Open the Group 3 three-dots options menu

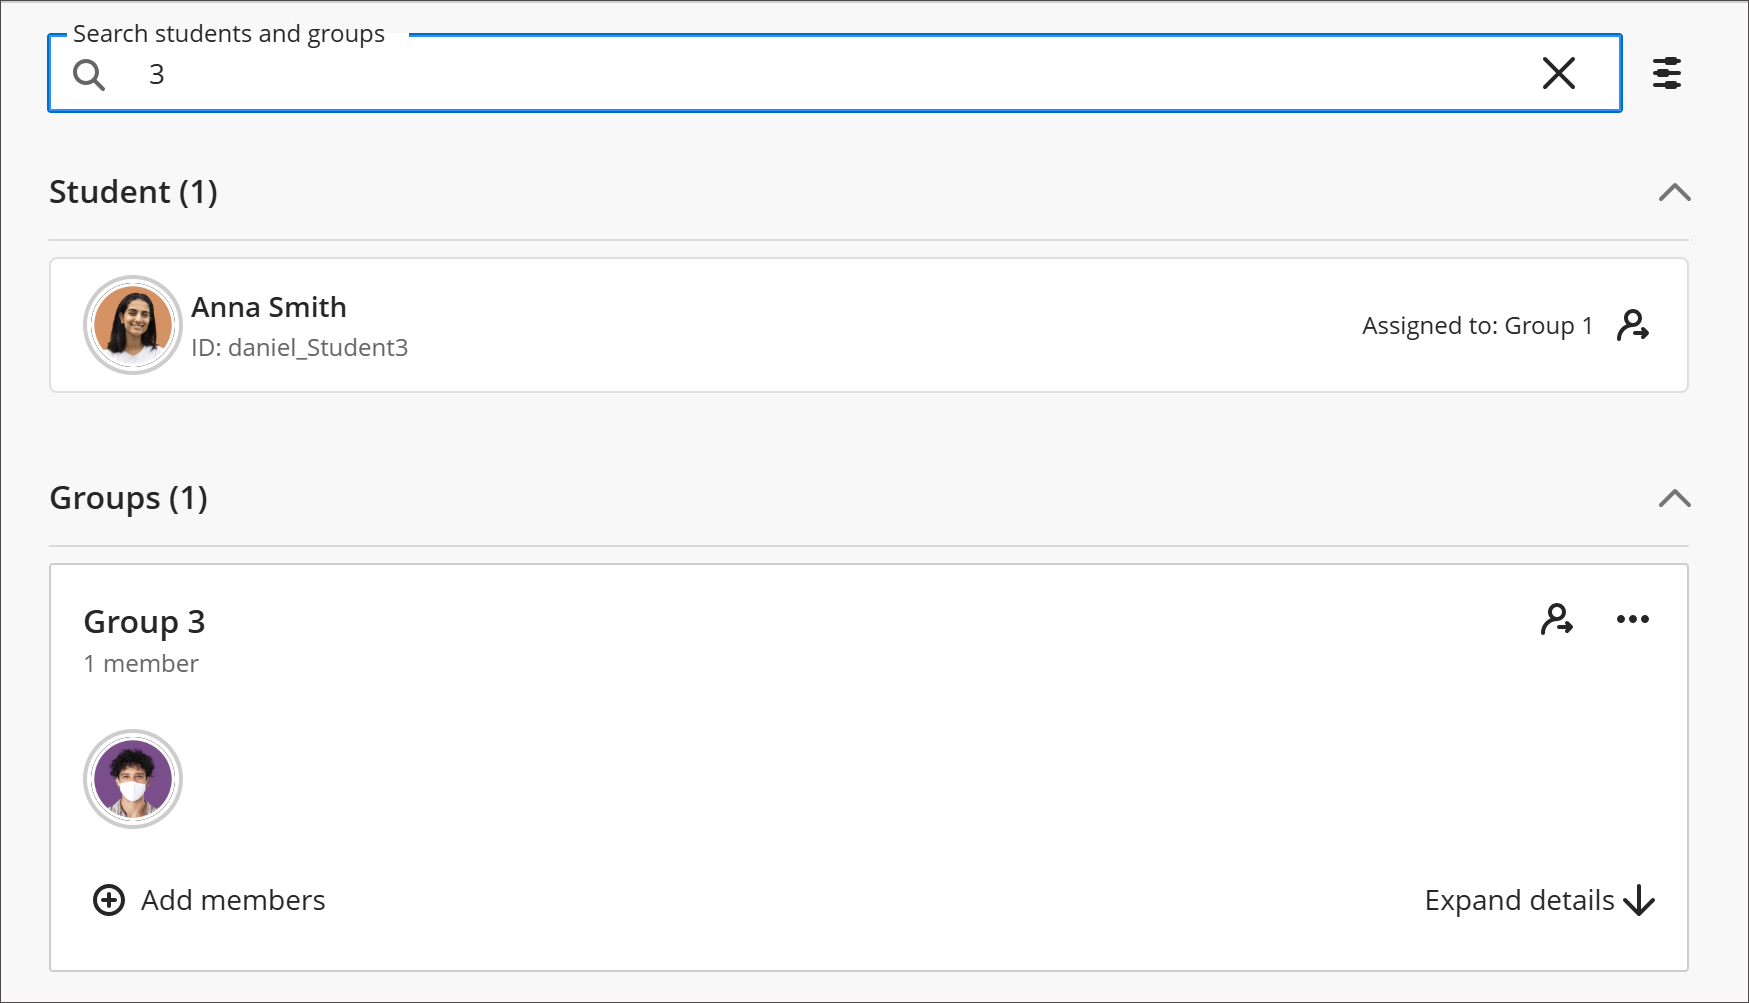tap(1633, 619)
